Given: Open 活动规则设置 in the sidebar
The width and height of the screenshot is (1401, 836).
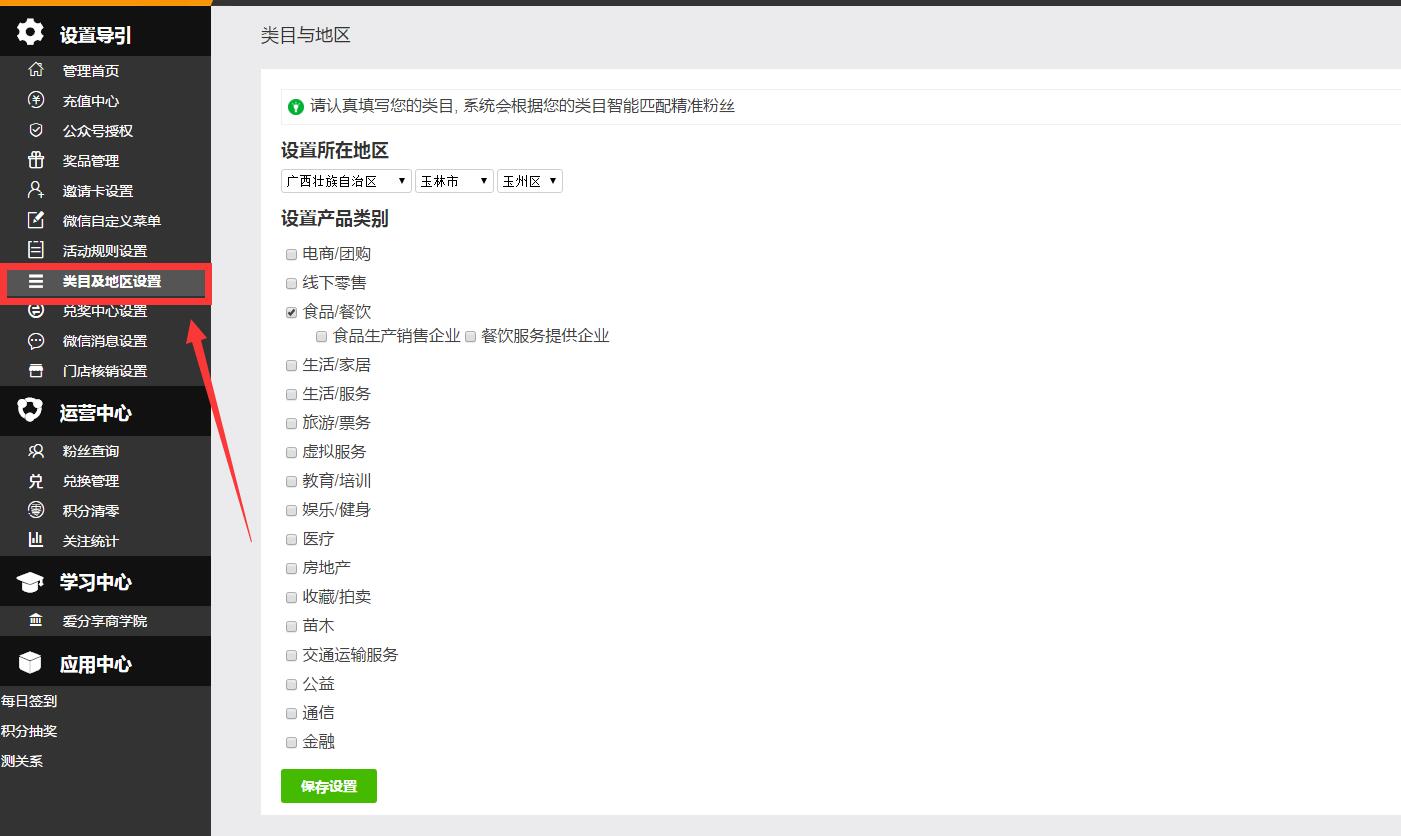Looking at the screenshot, I should 105,251.
